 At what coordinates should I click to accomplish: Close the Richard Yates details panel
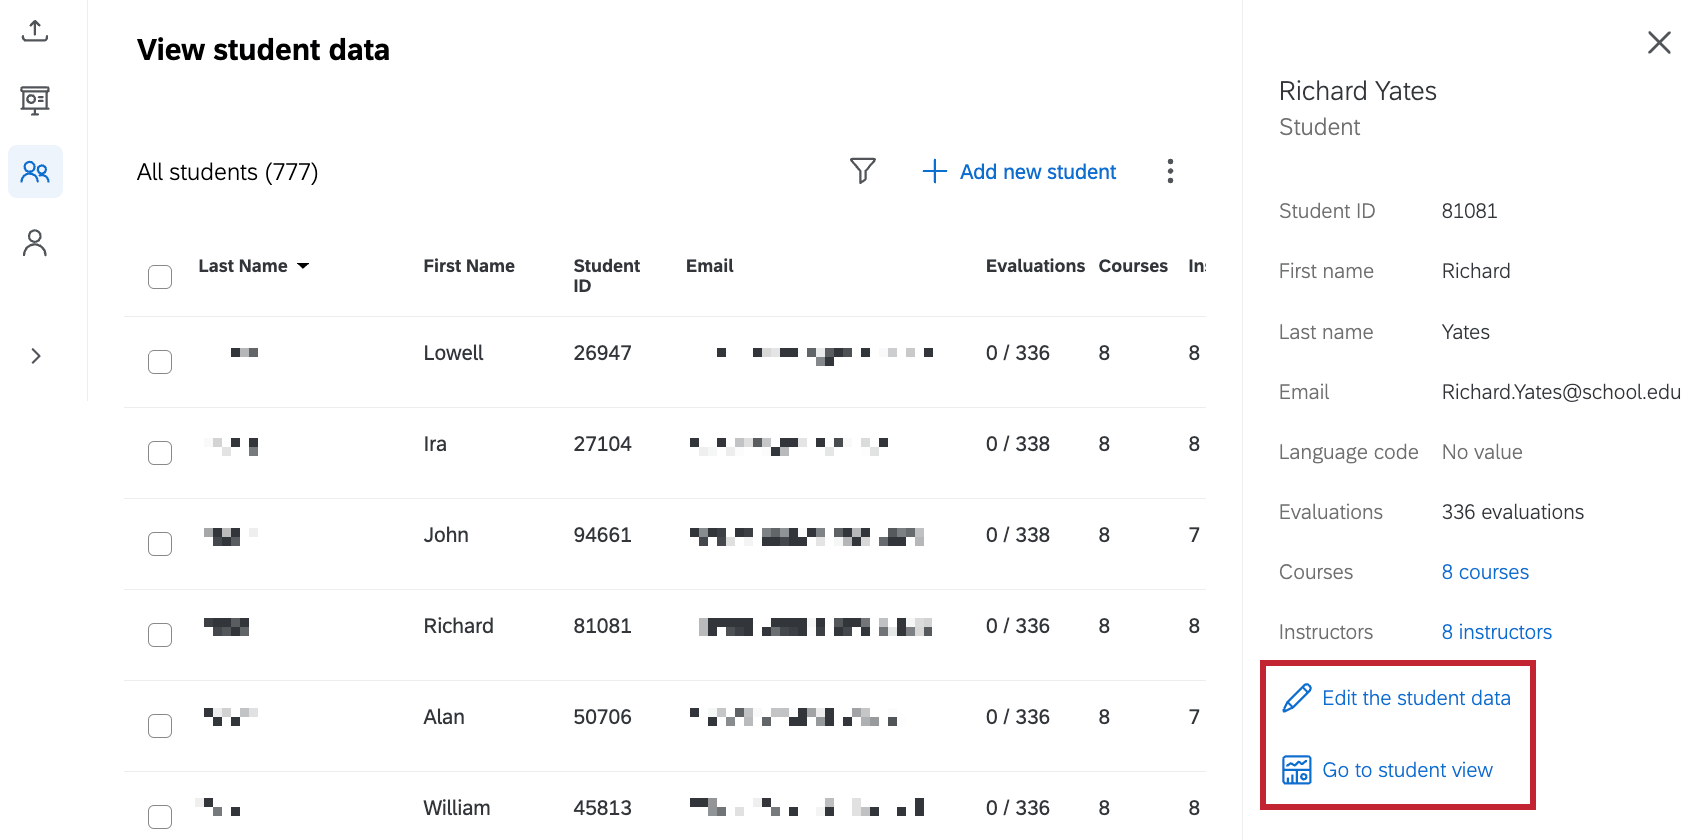(1659, 42)
